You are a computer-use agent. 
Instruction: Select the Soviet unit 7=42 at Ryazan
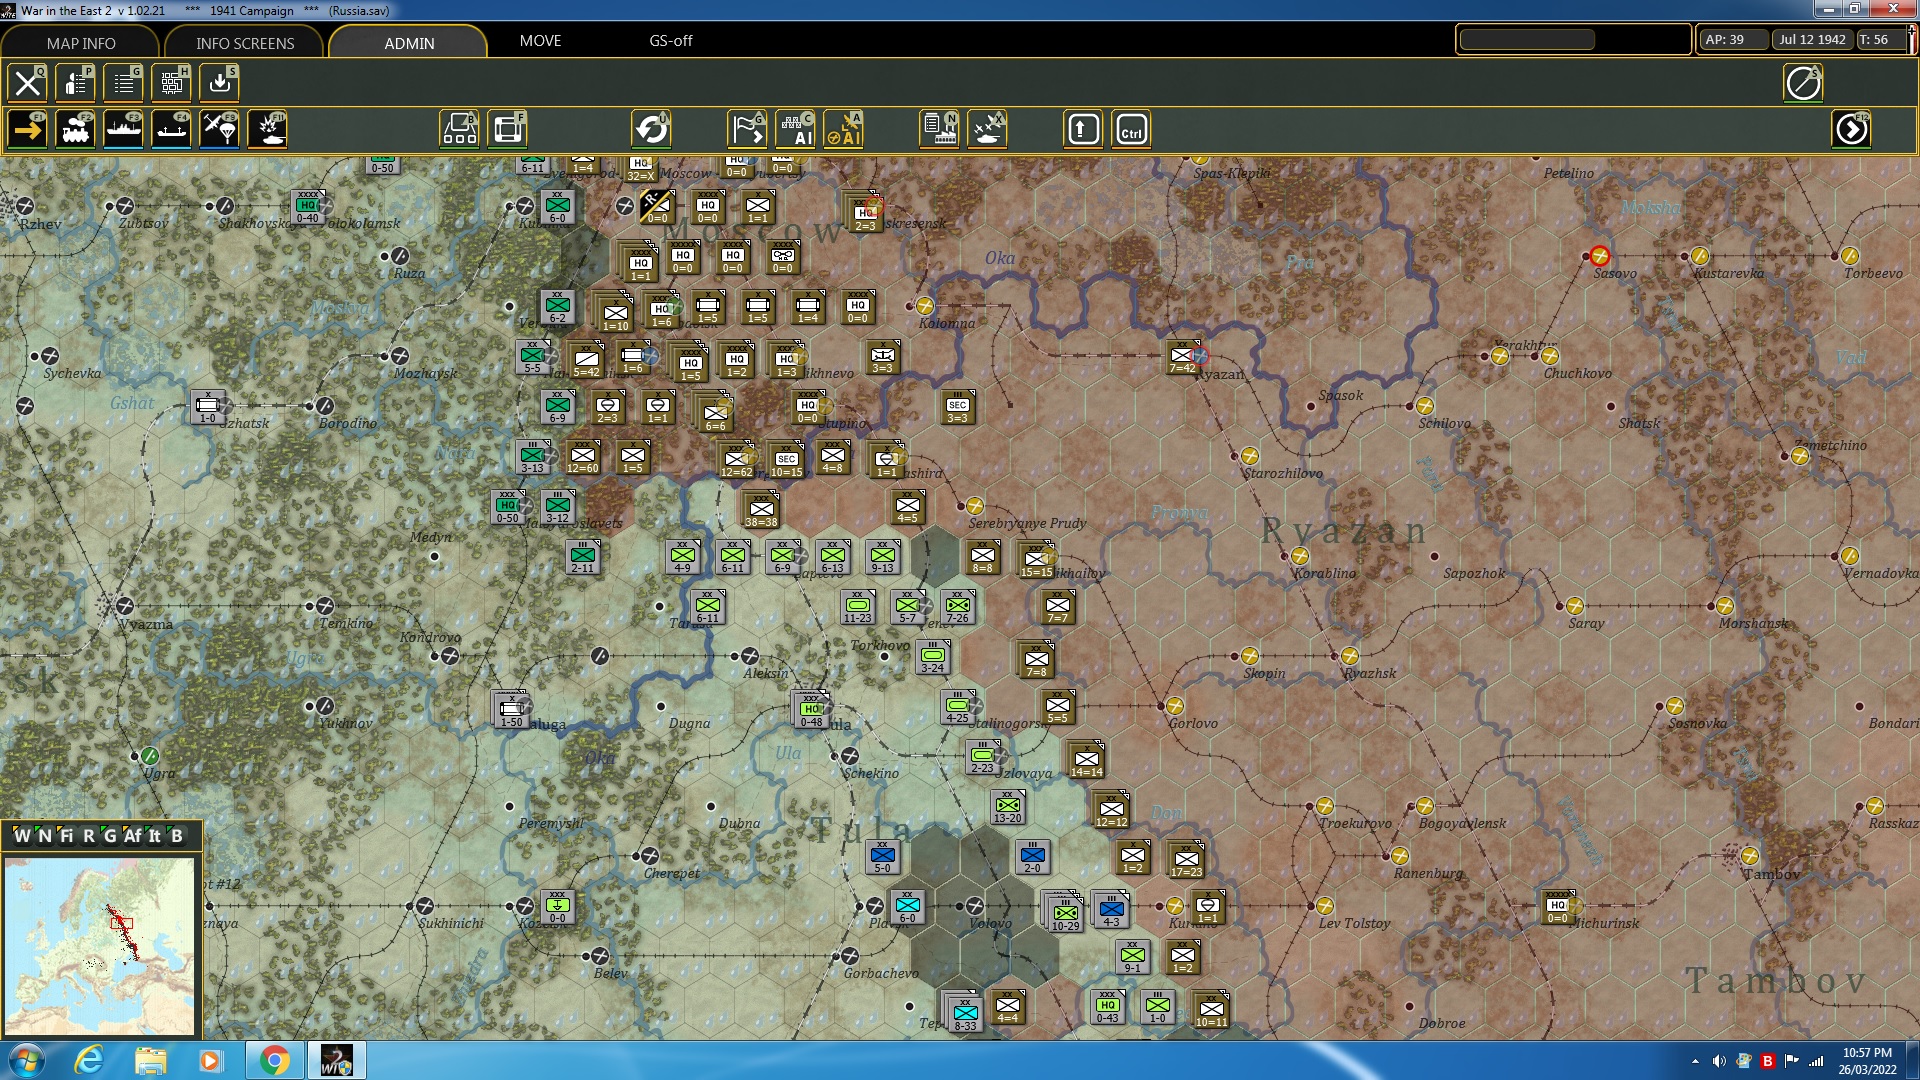click(x=1183, y=358)
